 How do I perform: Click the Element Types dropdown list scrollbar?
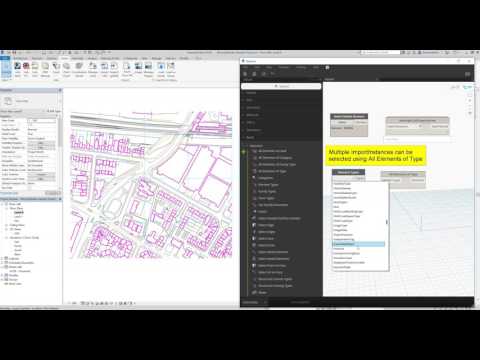[x=387, y=222]
